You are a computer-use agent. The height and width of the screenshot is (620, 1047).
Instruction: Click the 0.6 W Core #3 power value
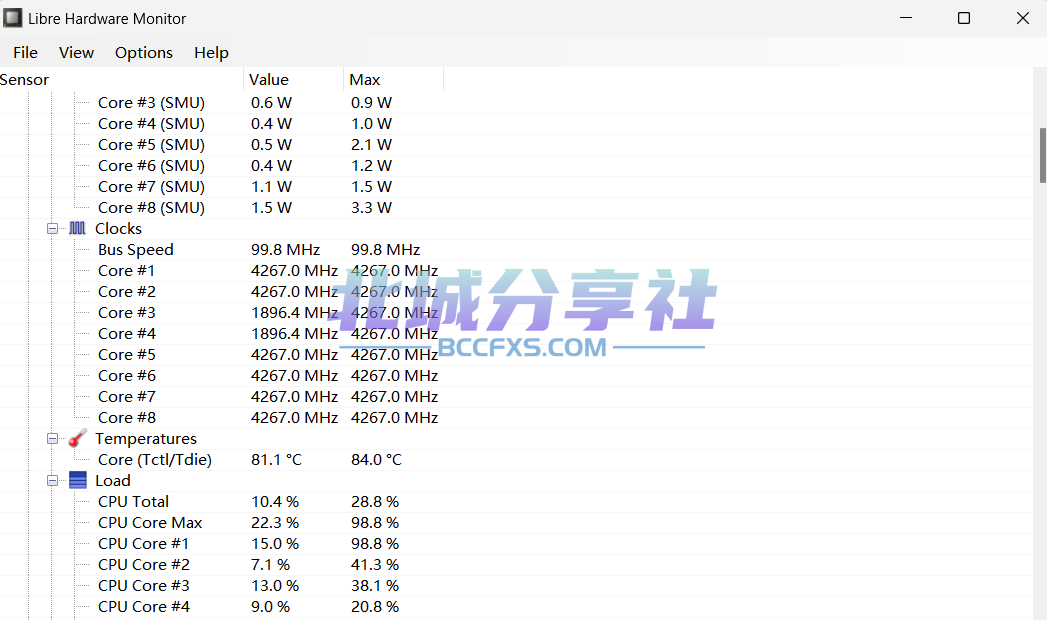pos(272,103)
